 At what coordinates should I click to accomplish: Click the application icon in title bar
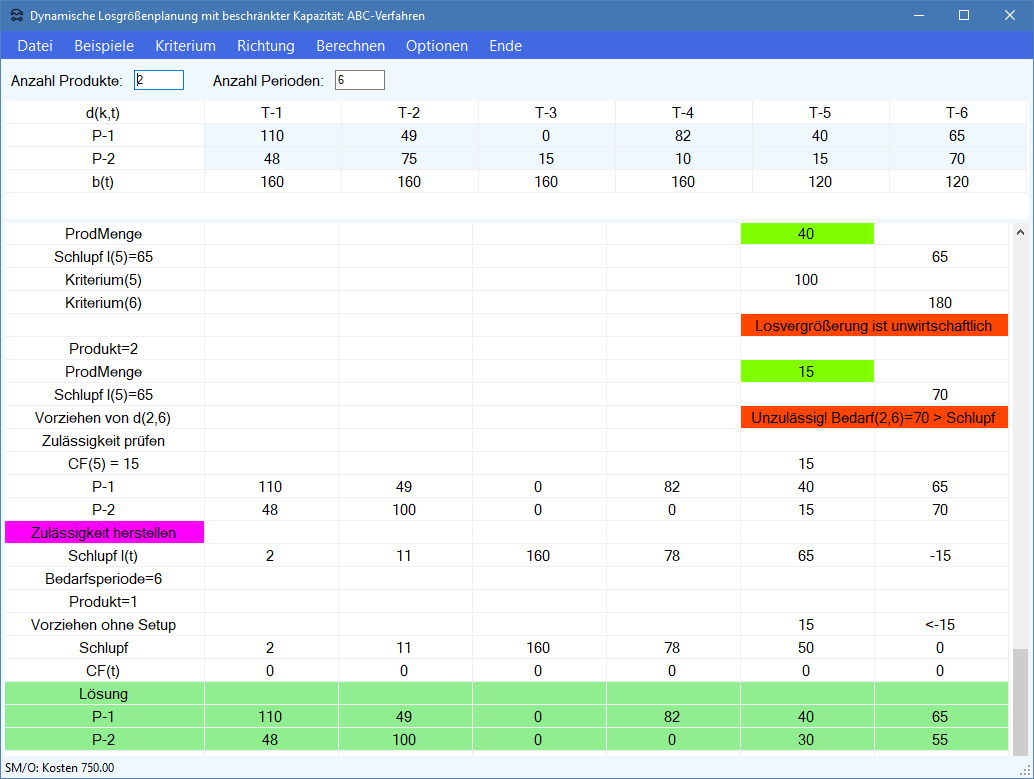(x=16, y=16)
